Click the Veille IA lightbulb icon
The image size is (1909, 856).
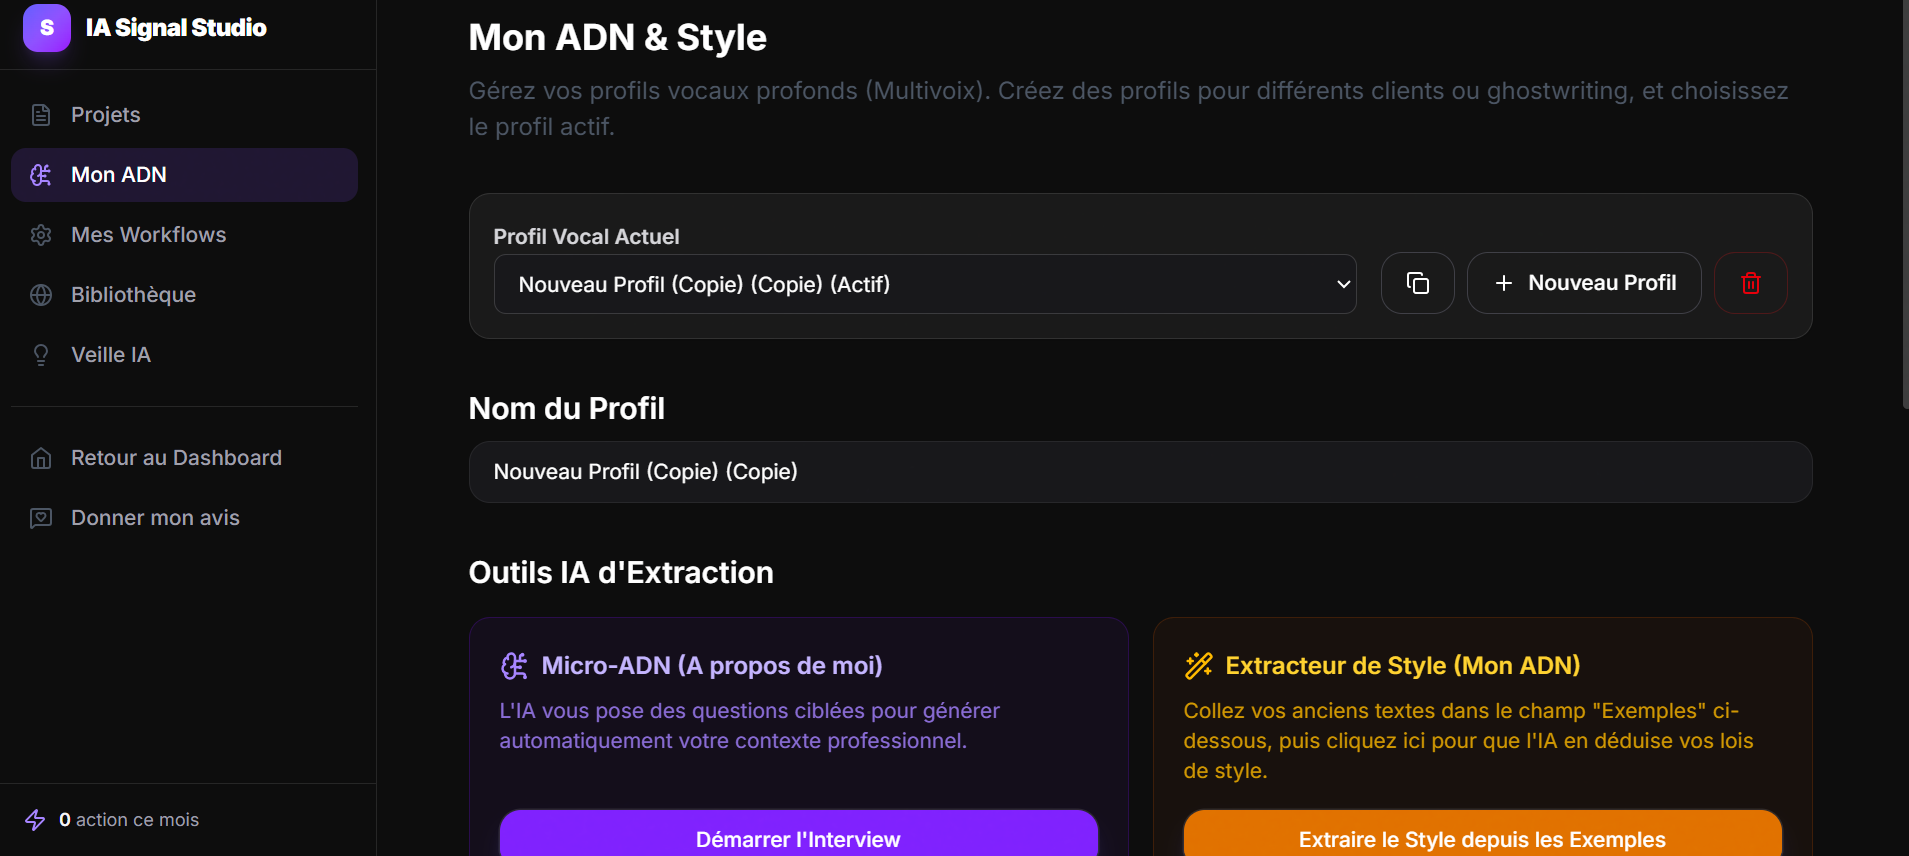pyautogui.click(x=41, y=355)
